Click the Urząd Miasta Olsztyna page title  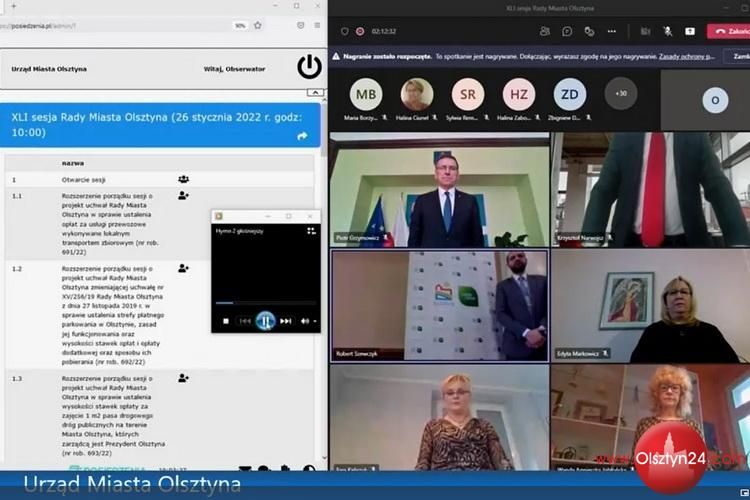(49, 69)
